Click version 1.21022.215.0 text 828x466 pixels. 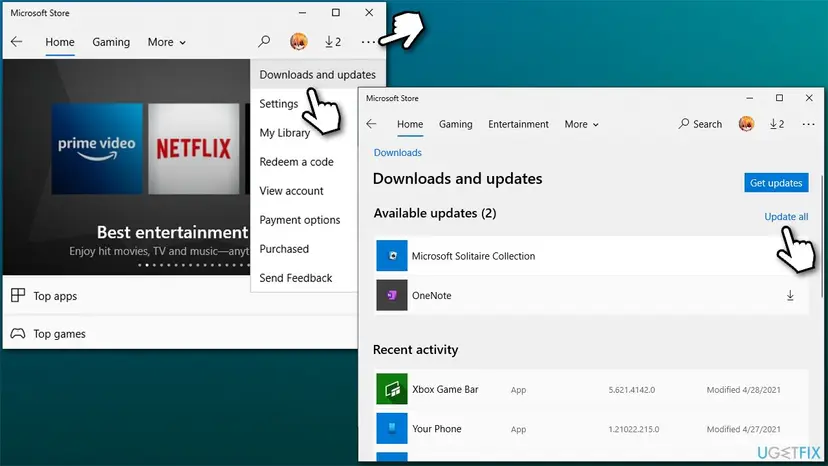click(634, 430)
